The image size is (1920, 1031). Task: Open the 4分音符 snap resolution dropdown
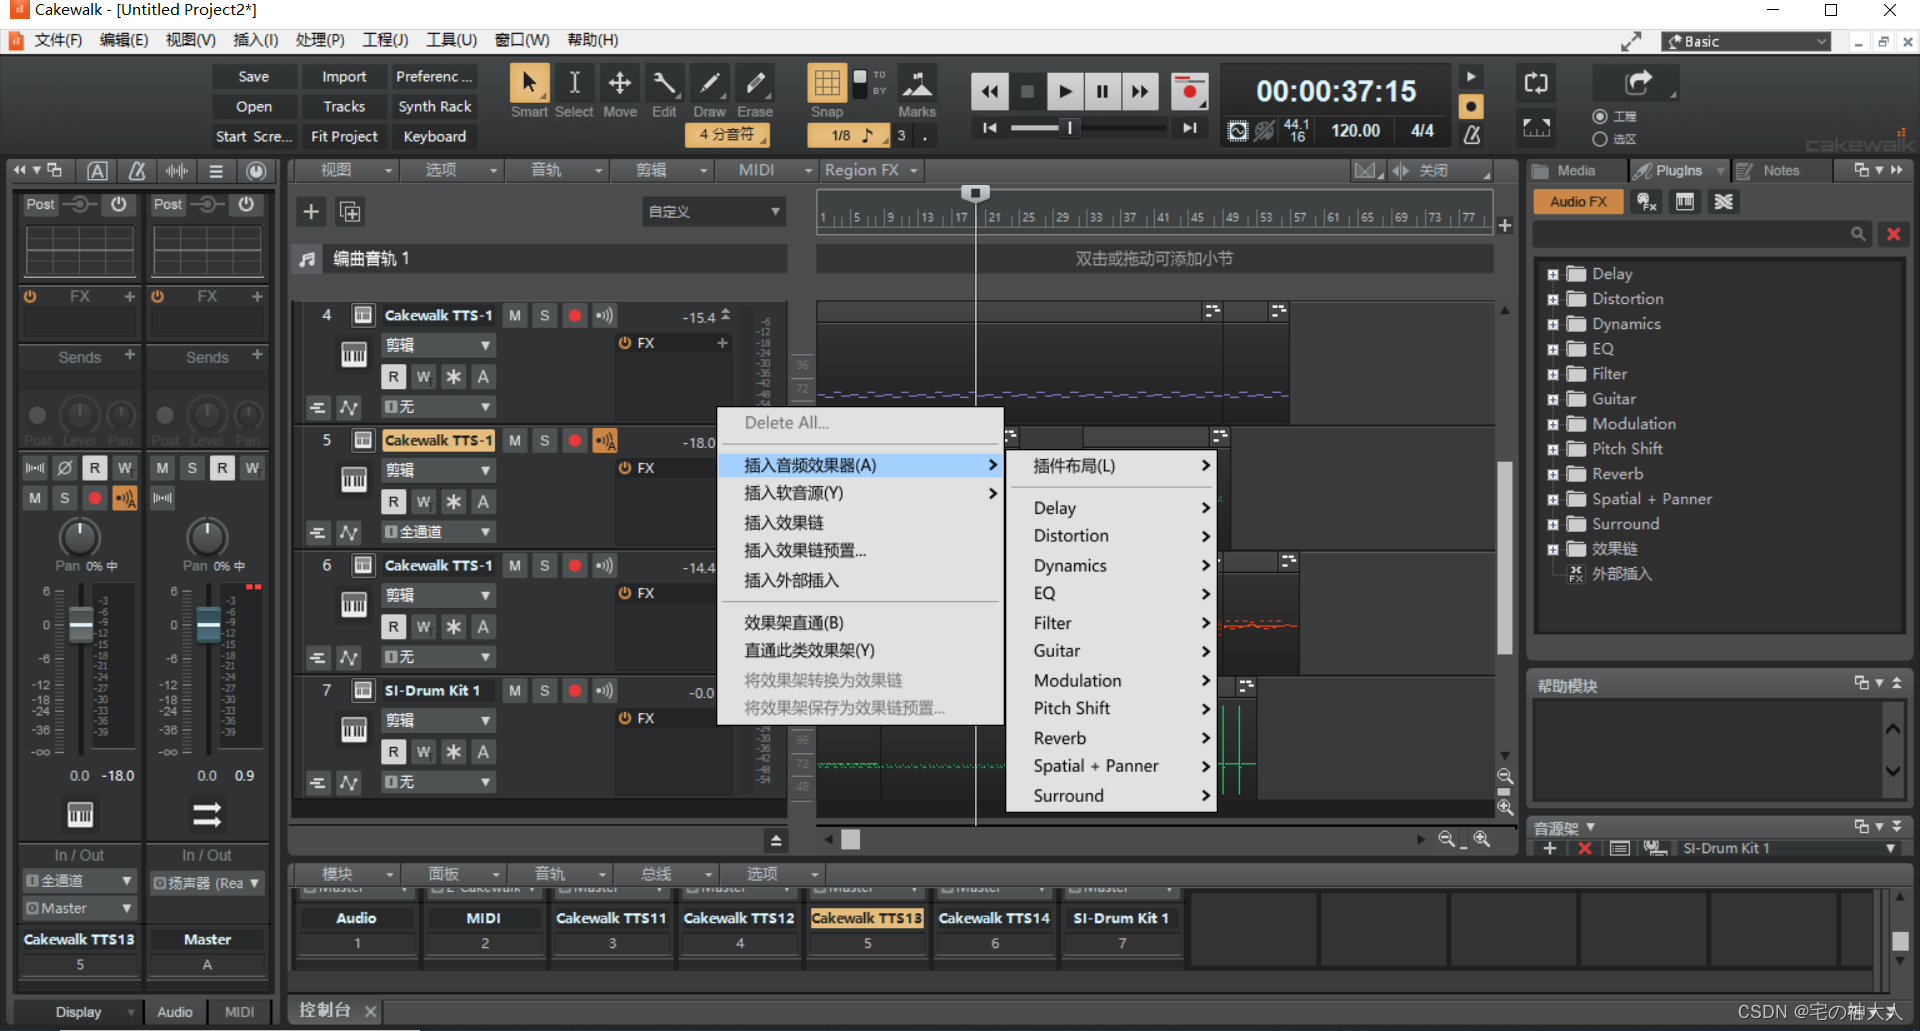click(727, 135)
